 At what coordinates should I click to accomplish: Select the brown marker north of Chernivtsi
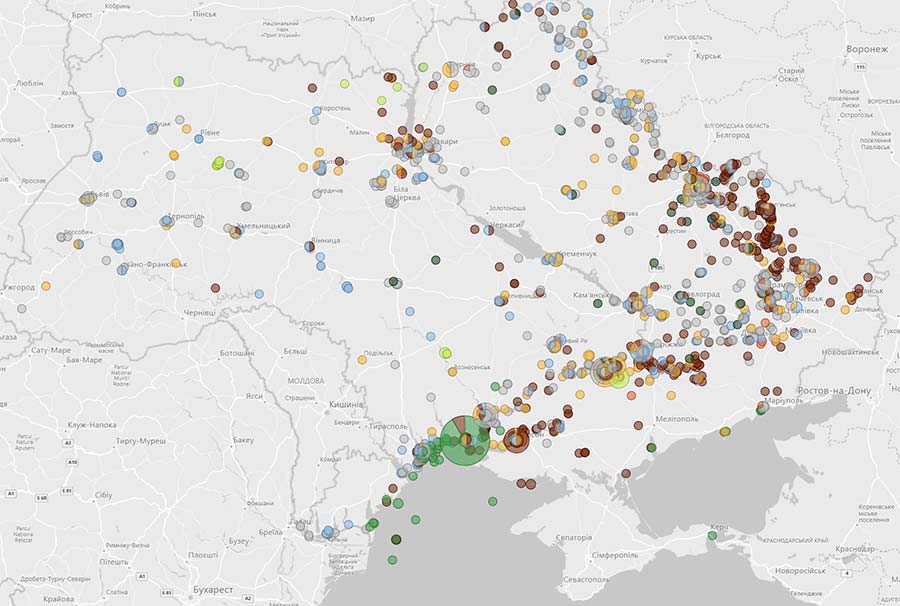(x=215, y=288)
